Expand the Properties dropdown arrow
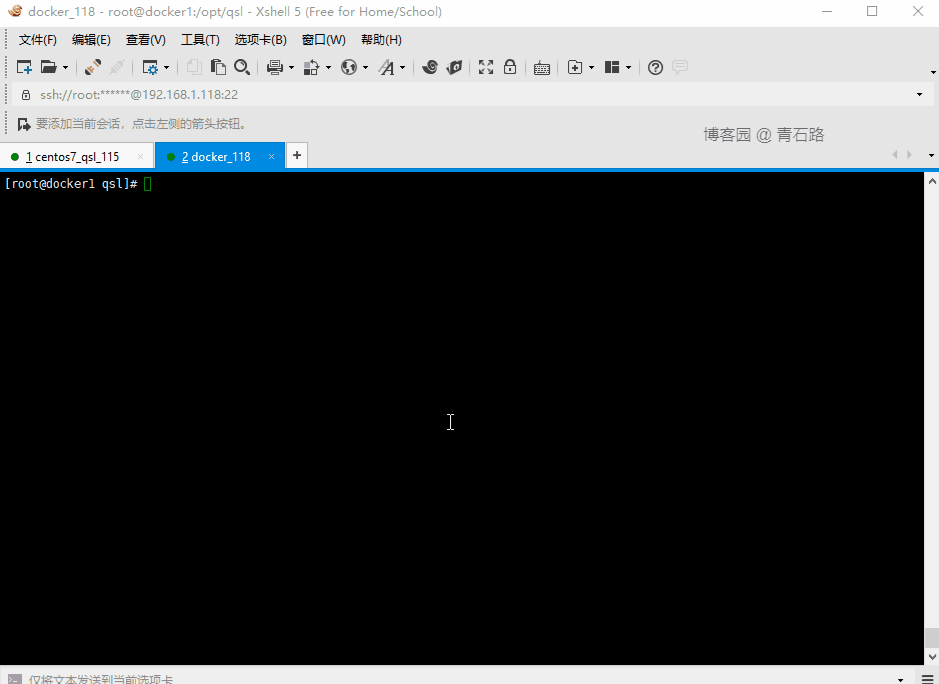The width and height of the screenshot is (939, 684). 166,68
